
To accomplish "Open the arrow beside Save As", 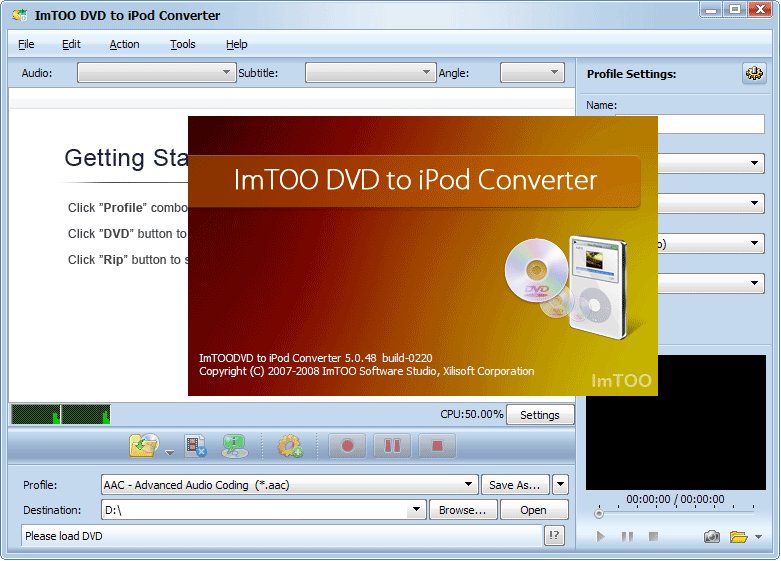I will click(560, 484).
